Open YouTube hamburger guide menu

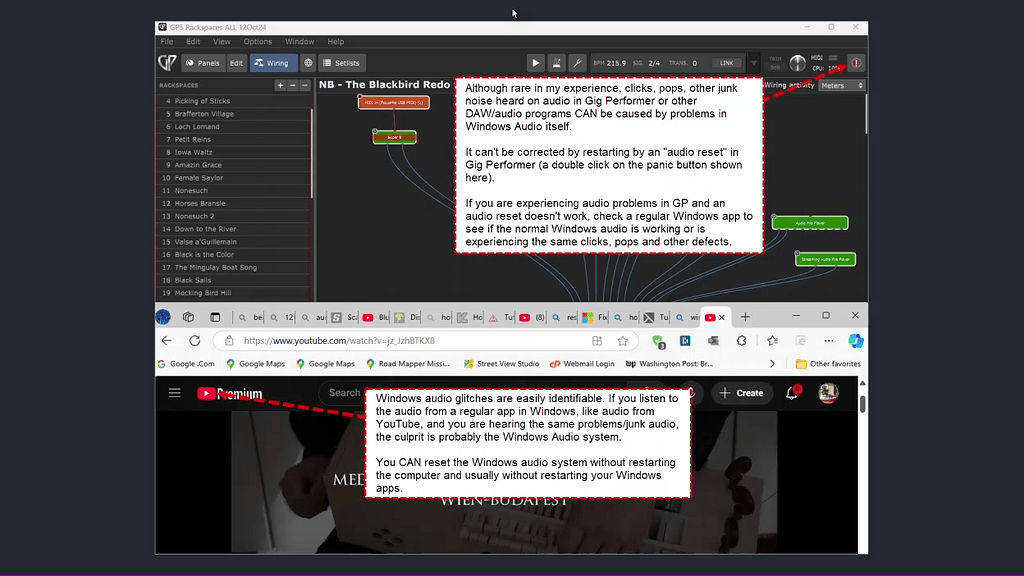pos(175,393)
